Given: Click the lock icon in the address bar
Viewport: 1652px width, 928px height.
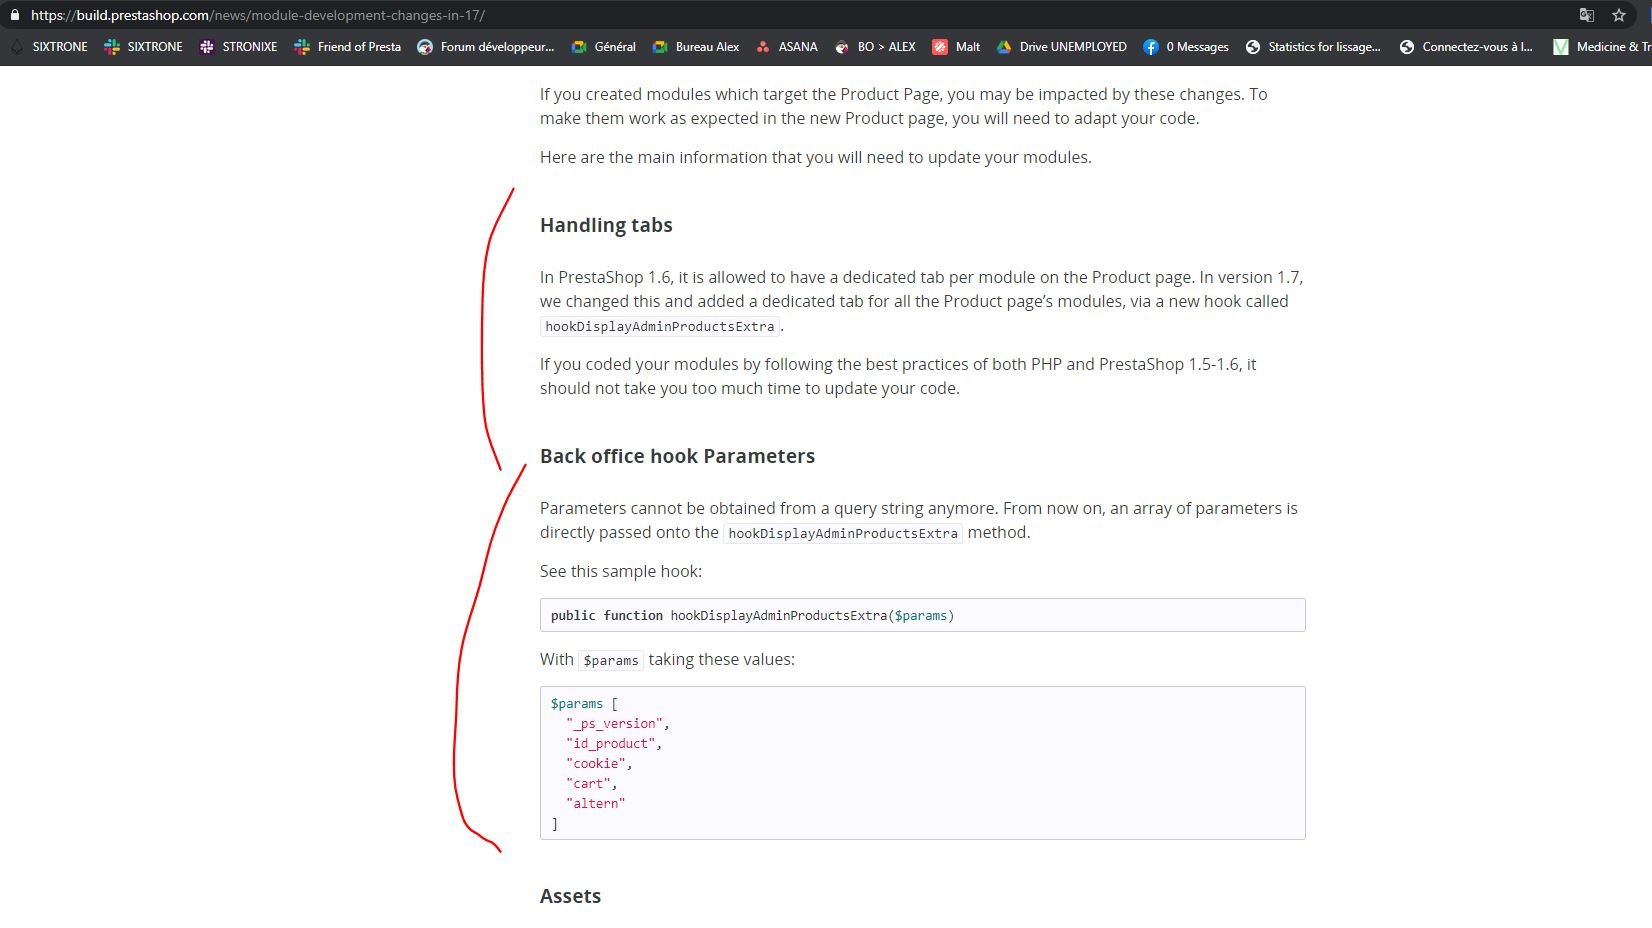Looking at the screenshot, I should (14, 15).
